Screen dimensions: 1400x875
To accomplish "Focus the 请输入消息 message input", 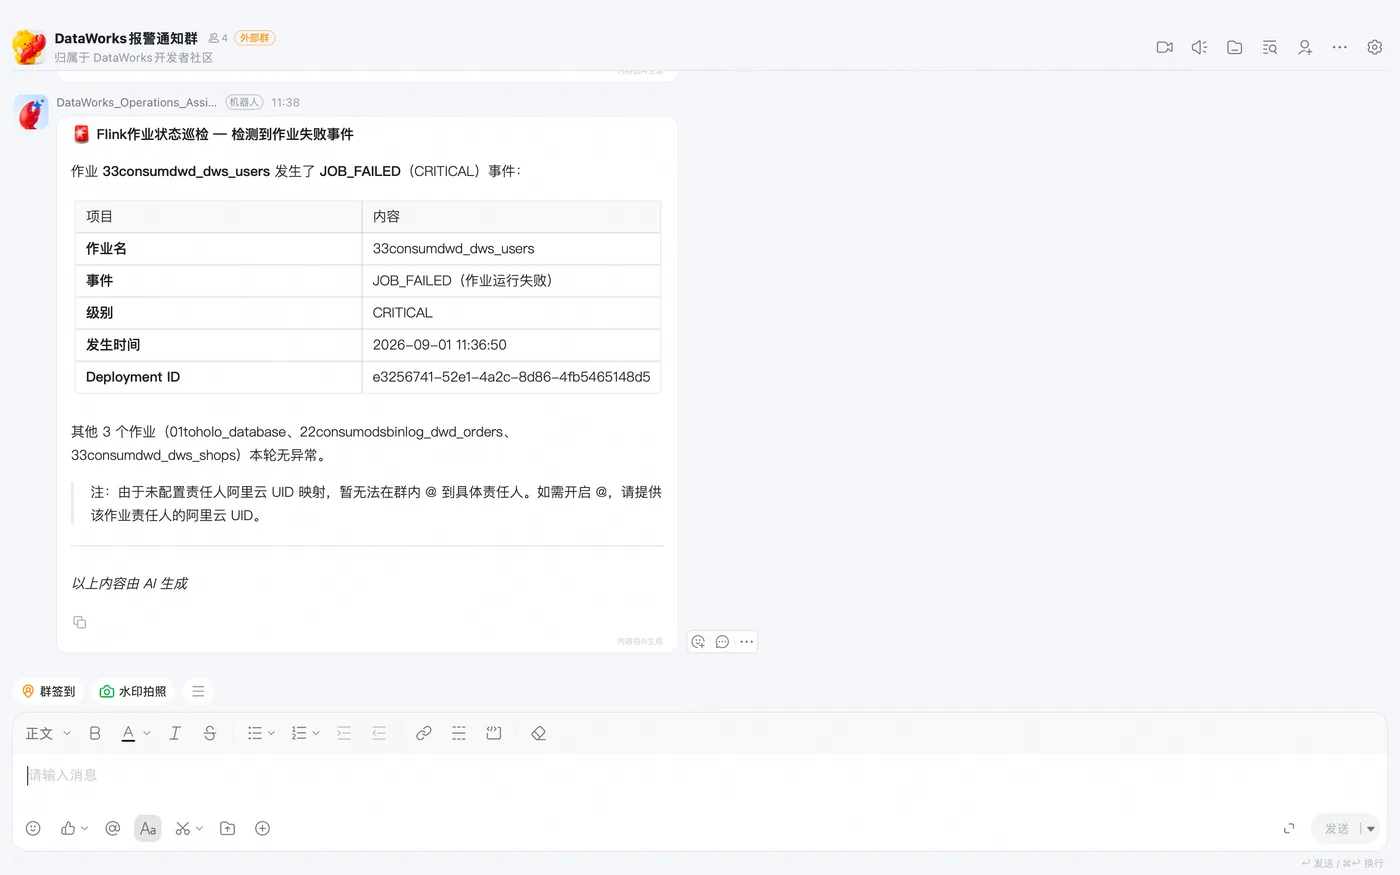I will 700,775.
